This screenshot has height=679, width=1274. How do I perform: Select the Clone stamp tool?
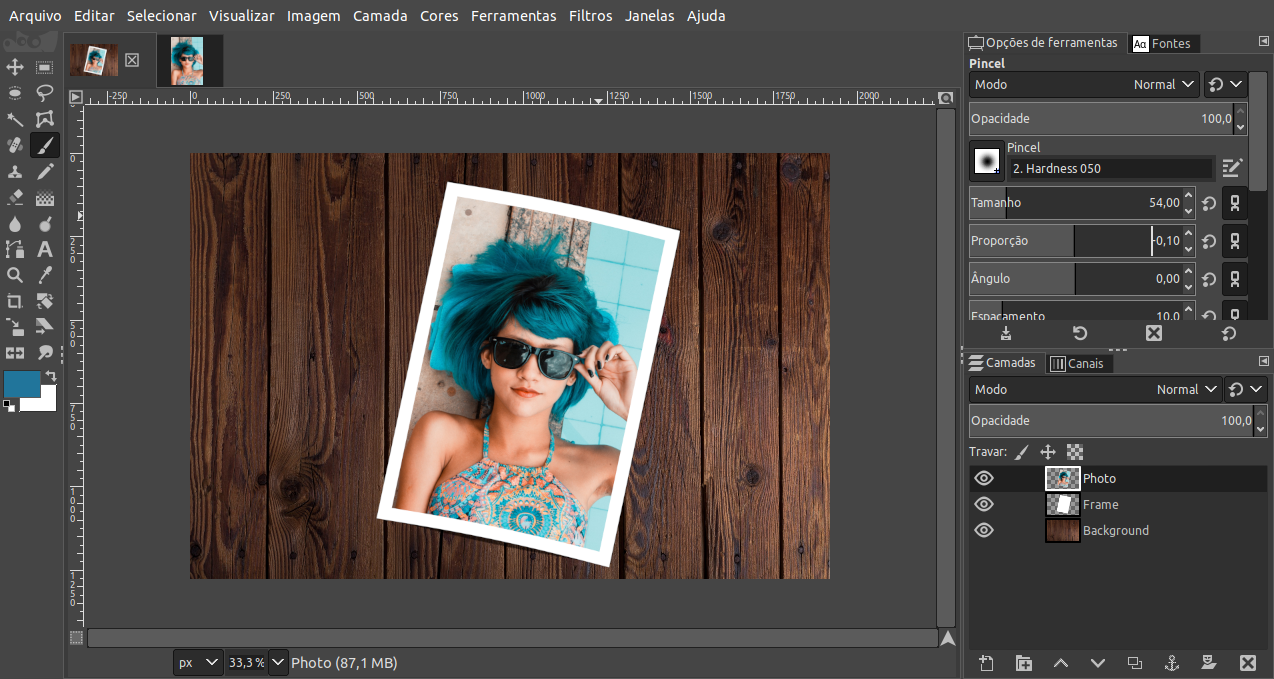(x=14, y=171)
